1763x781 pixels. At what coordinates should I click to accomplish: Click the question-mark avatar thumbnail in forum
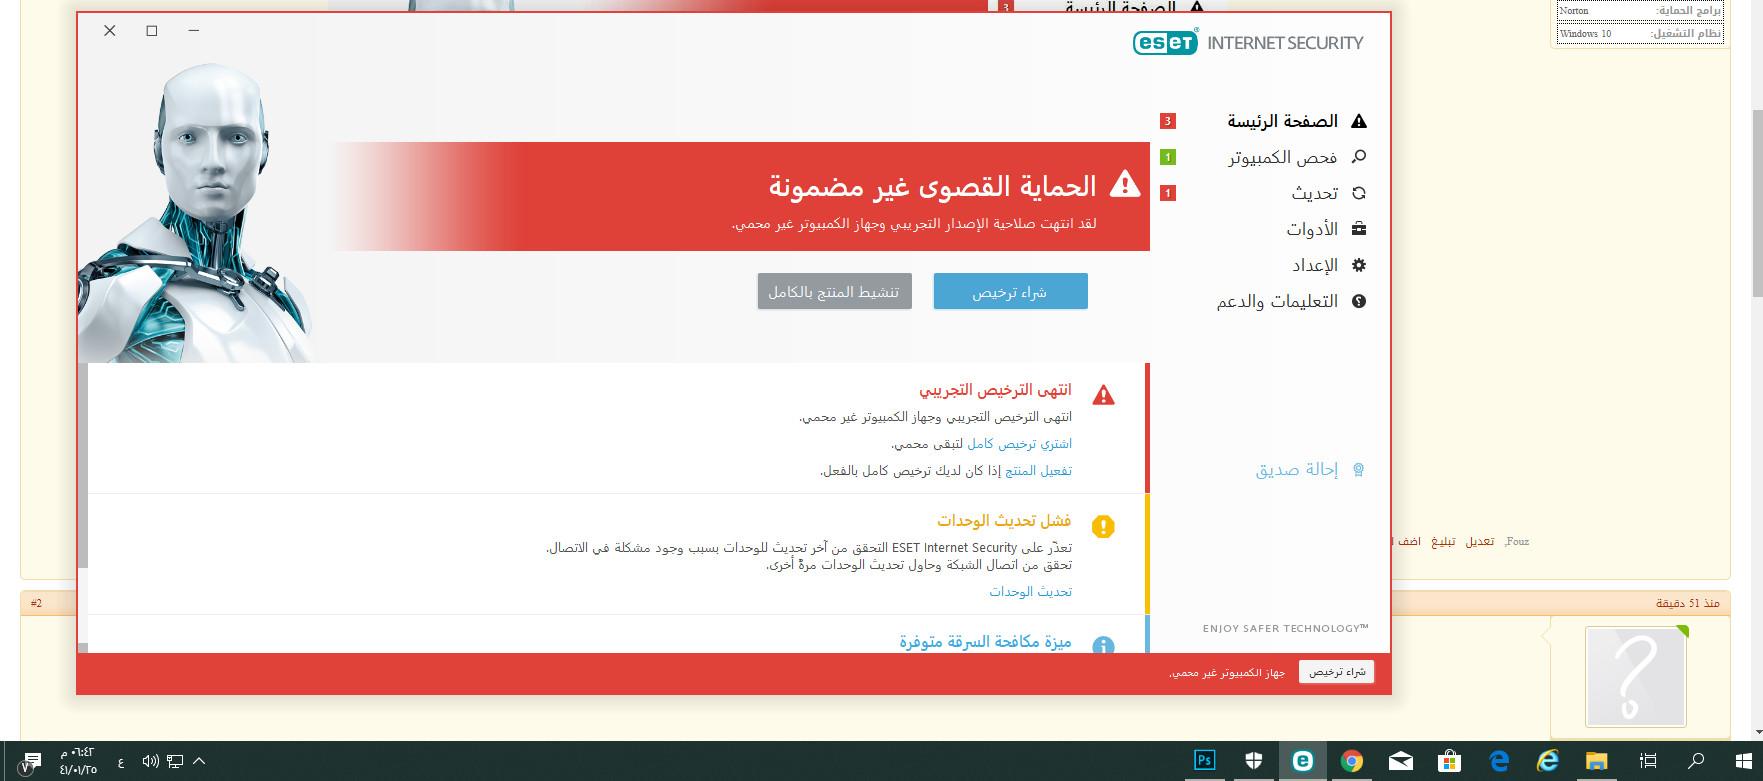(1636, 676)
